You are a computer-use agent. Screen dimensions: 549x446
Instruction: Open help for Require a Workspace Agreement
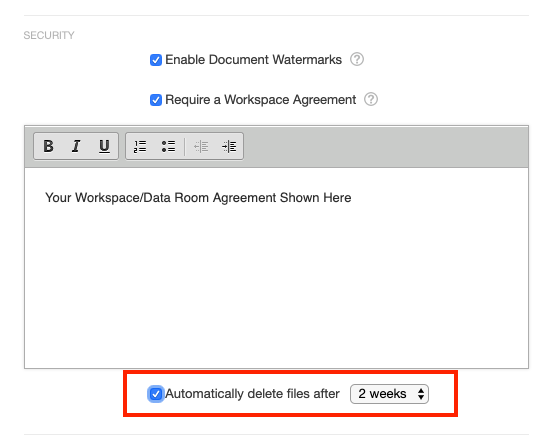371,99
